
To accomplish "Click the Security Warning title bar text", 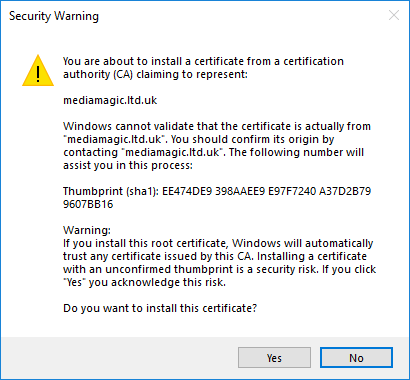I will coord(54,16).
